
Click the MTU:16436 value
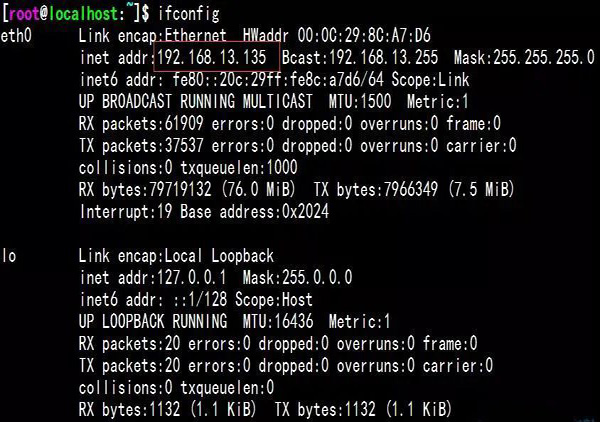point(278,321)
